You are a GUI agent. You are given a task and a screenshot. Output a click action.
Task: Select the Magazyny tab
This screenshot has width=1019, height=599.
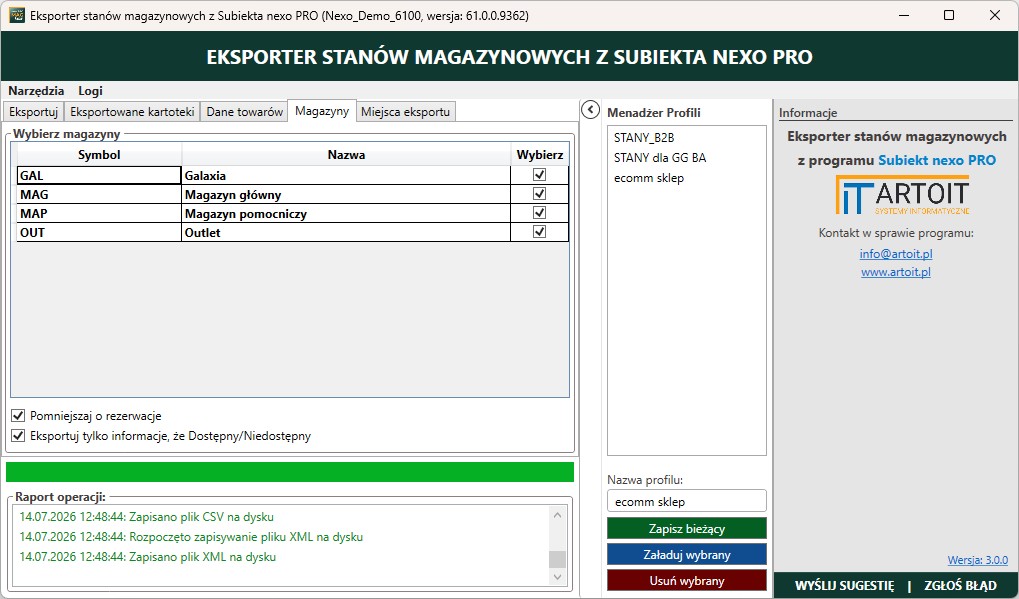(322, 111)
